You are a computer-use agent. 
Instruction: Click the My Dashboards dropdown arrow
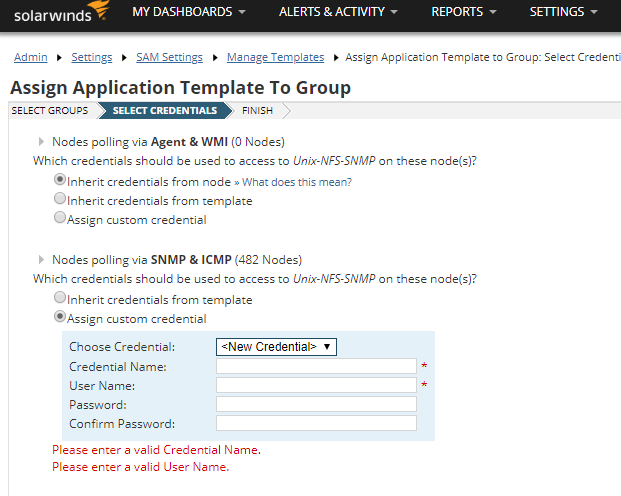click(242, 12)
